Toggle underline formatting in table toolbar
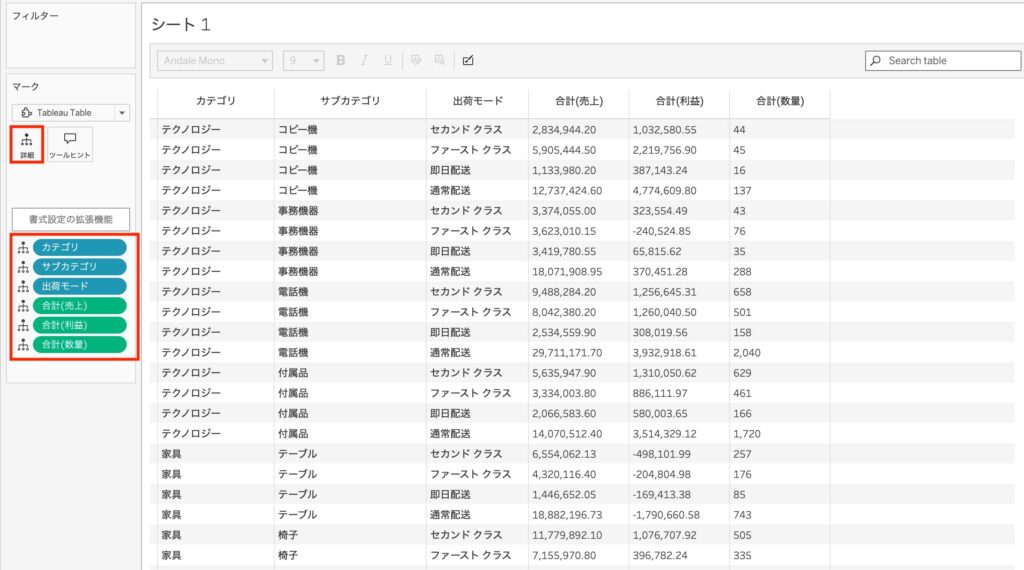 pos(388,60)
